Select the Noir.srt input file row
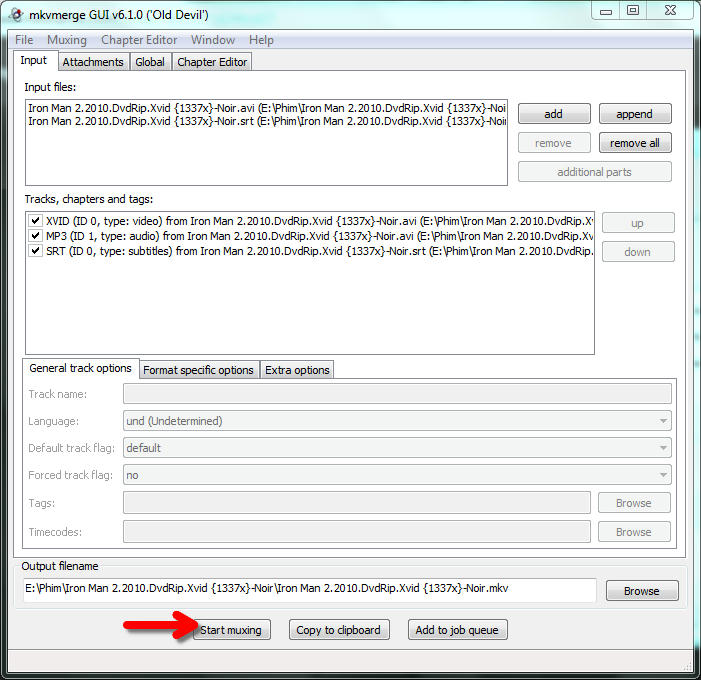This screenshot has width=701, height=680. point(266,122)
